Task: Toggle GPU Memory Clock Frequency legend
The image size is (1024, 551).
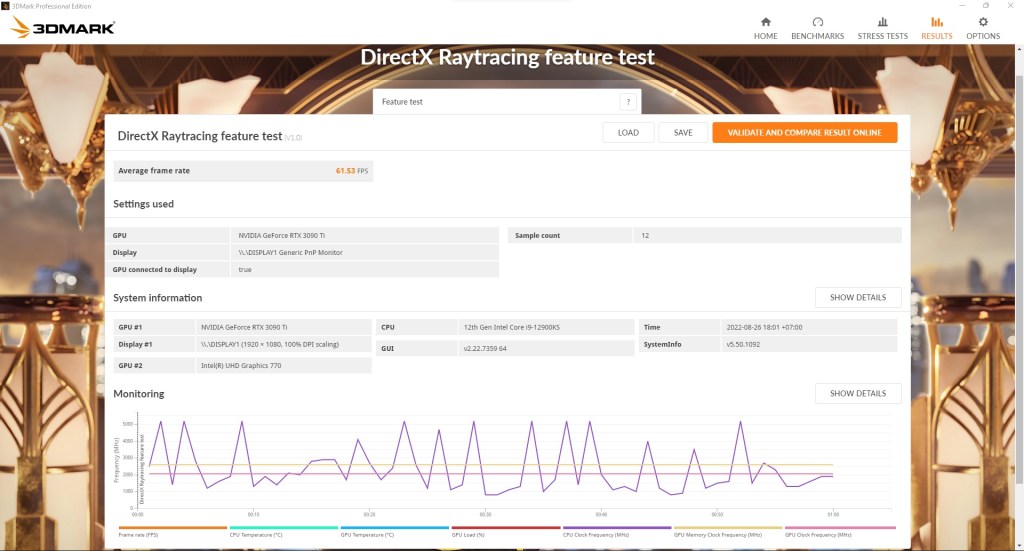Action: click(728, 531)
